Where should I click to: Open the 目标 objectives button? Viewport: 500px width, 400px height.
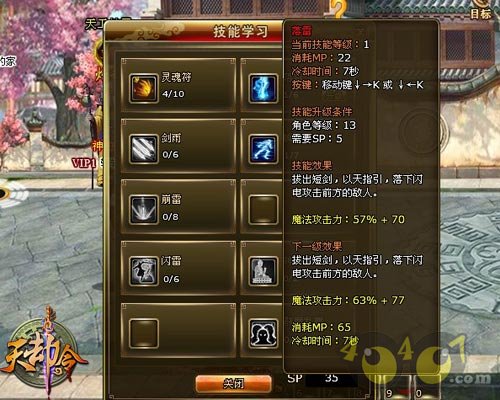[x=480, y=13]
